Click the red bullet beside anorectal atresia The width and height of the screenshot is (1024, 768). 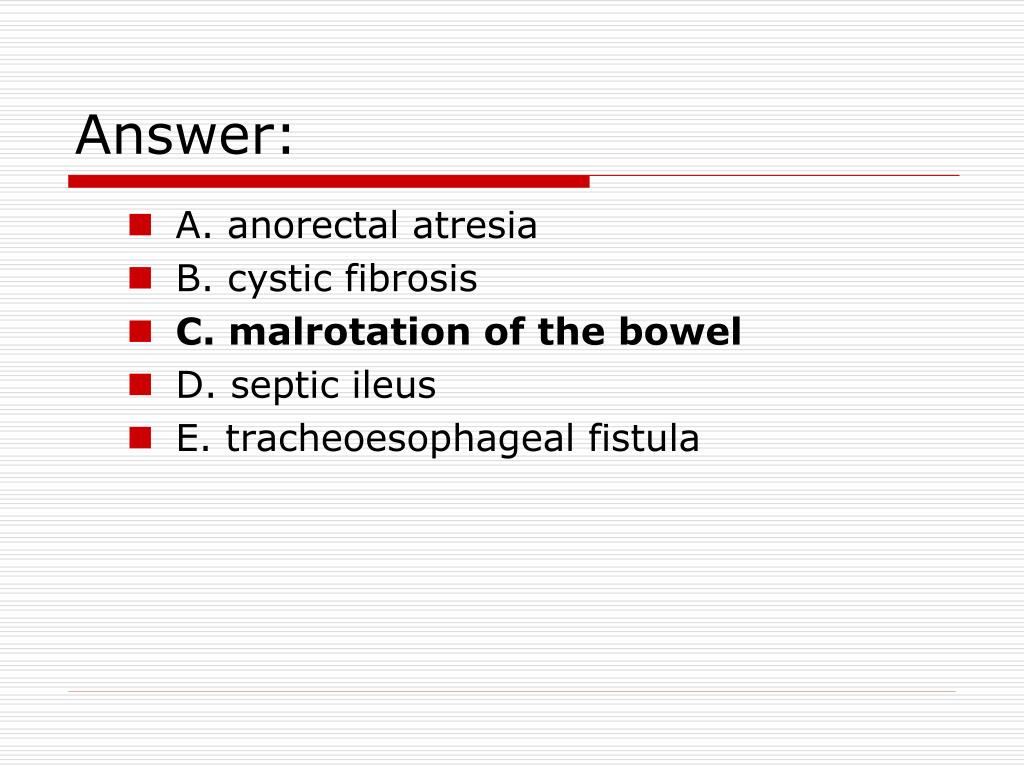pyautogui.click(x=140, y=225)
